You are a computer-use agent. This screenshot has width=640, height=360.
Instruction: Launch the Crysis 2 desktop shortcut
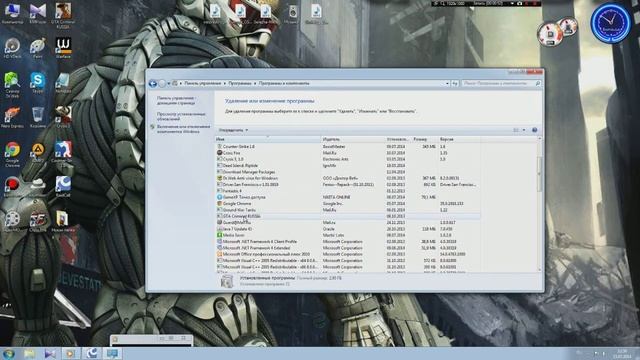click(x=63, y=118)
